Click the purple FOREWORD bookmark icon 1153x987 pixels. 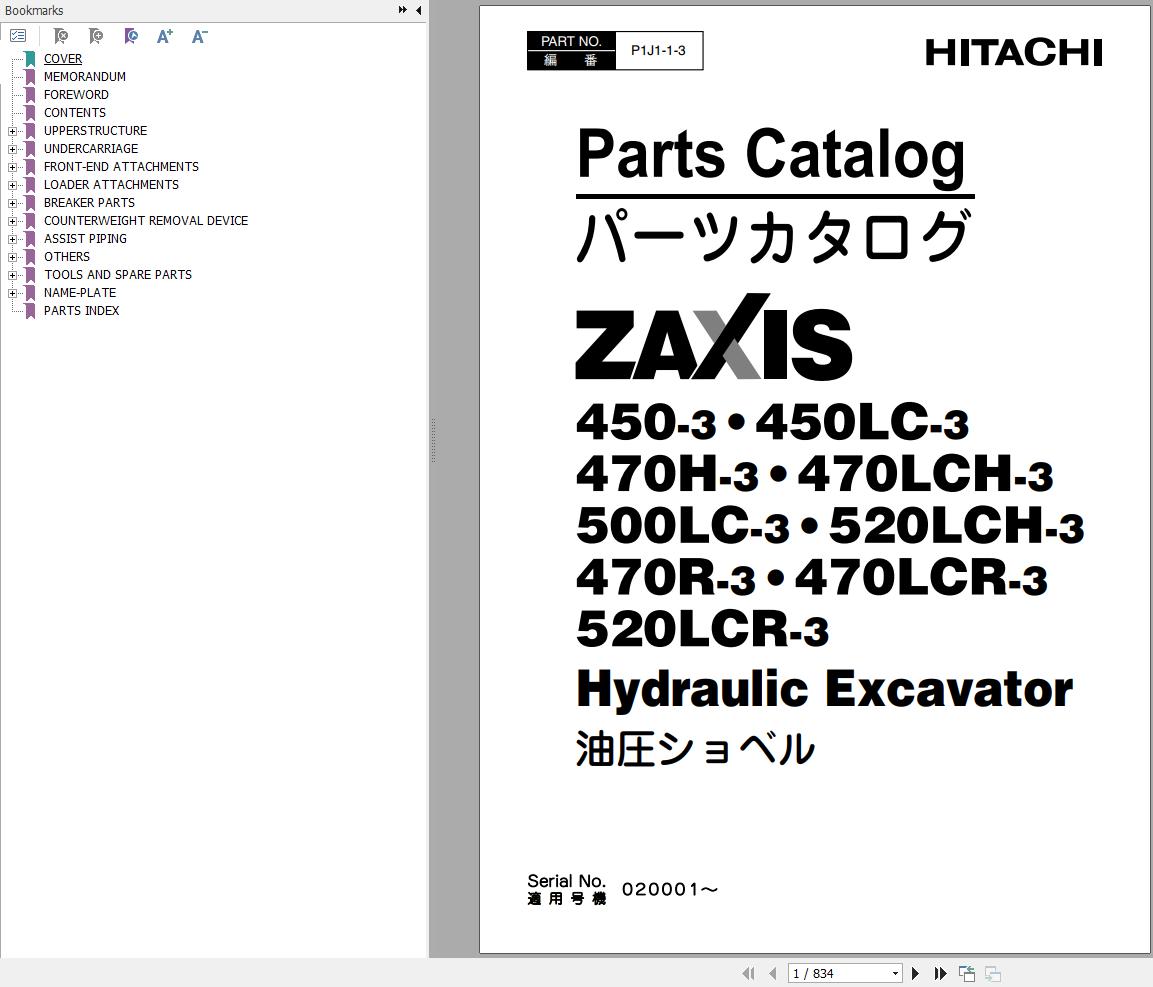pyautogui.click(x=30, y=95)
